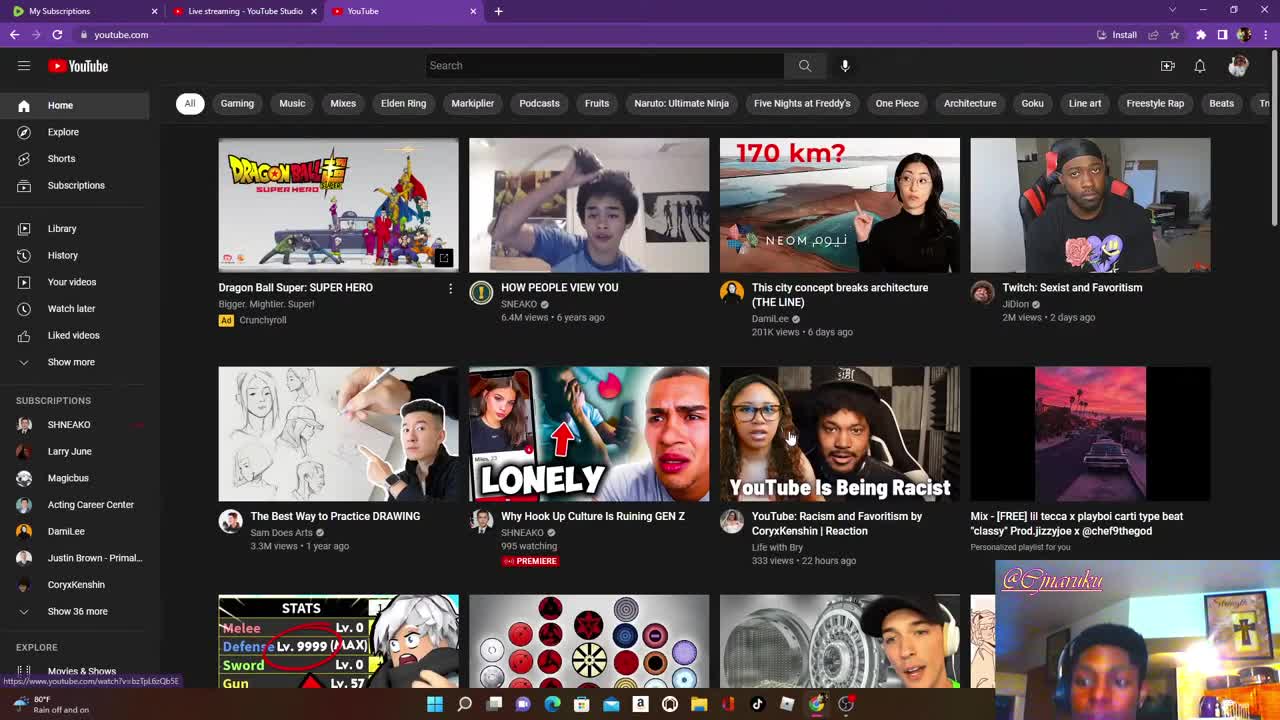
Task: Open Twitch: Sexist and Favoritism title
Action: coord(1072,288)
